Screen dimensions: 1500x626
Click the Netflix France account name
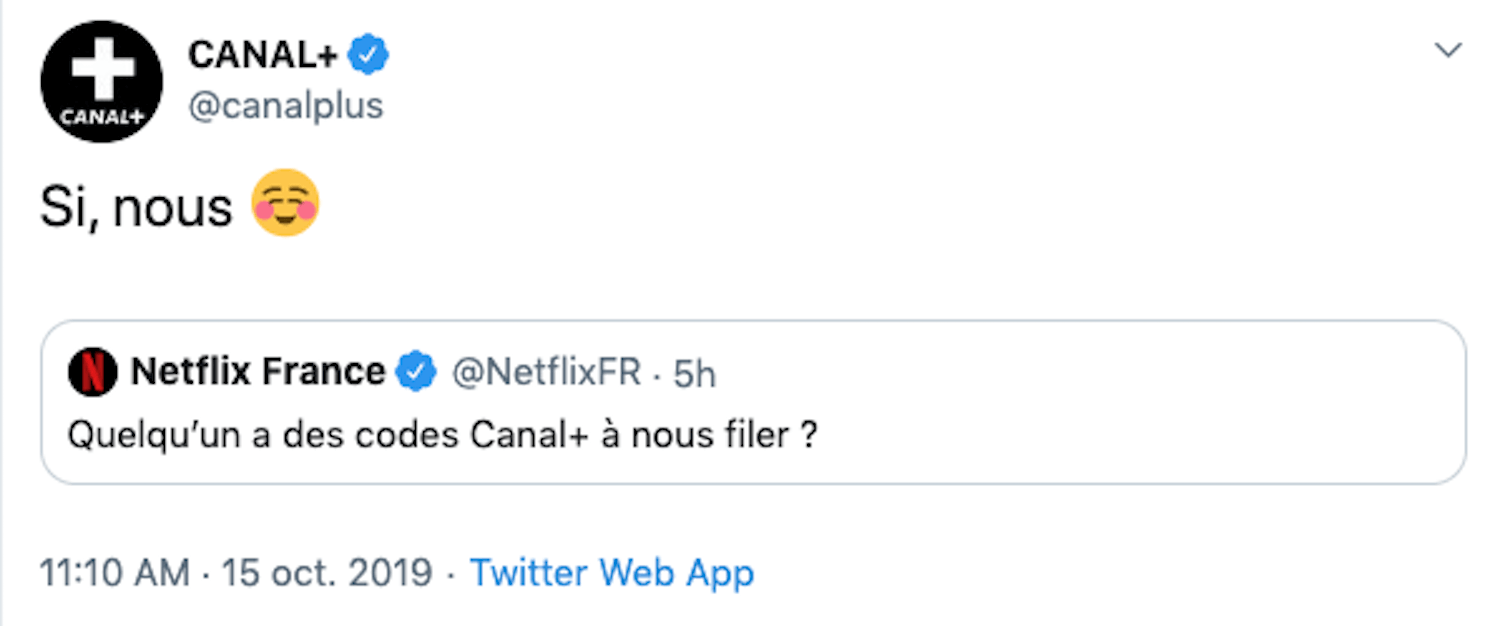pos(258,373)
